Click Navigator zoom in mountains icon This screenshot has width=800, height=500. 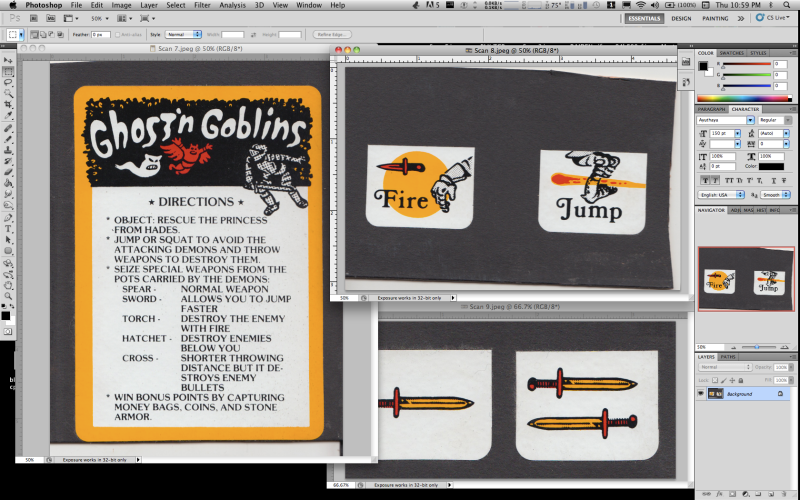[784, 347]
